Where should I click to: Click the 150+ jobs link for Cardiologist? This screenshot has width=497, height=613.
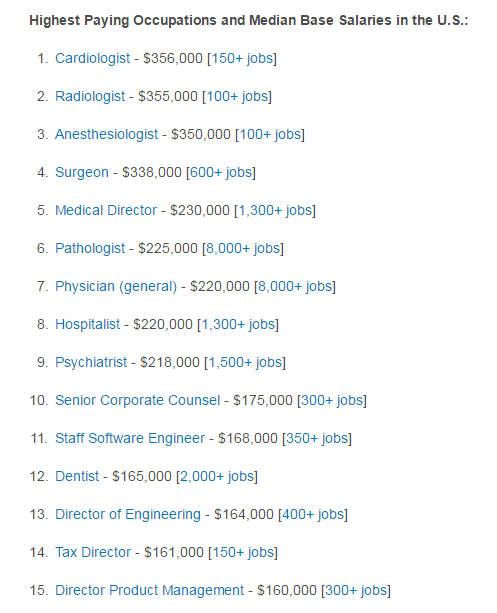[x=242, y=59]
